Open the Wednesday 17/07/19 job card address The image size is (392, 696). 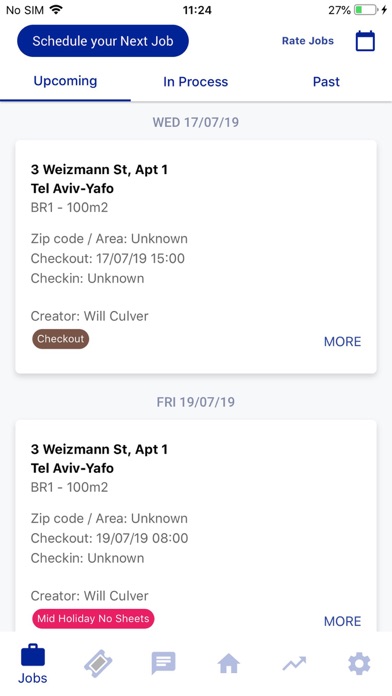click(99, 179)
